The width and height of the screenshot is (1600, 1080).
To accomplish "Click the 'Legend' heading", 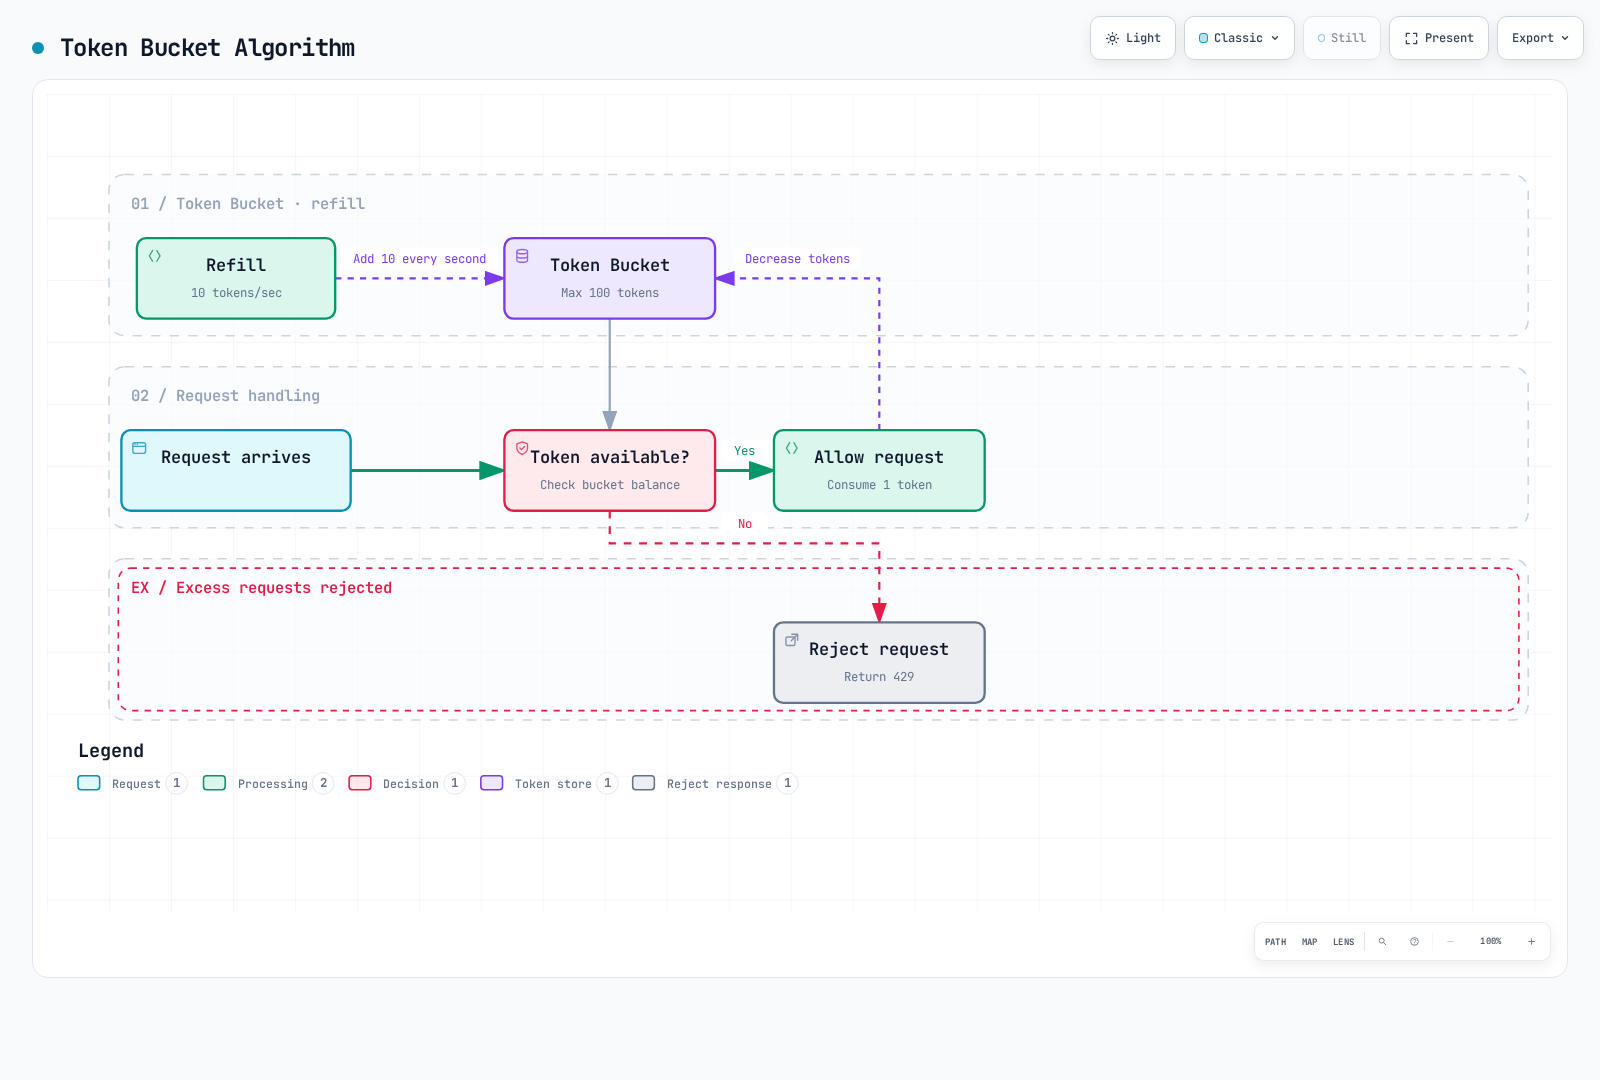I will coord(111,751).
